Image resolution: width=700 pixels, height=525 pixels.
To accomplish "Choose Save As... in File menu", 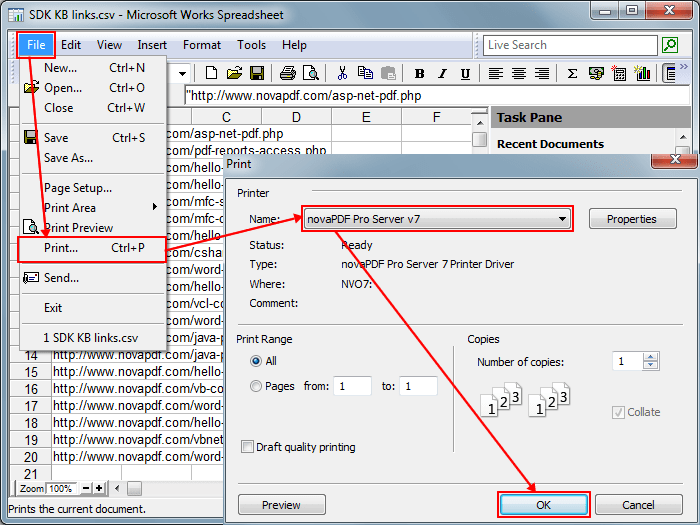I will 92,158.
